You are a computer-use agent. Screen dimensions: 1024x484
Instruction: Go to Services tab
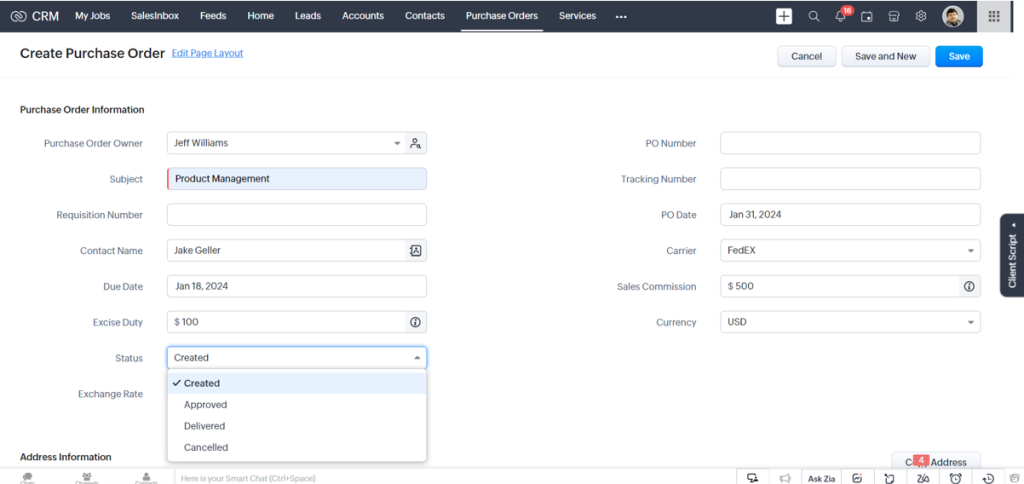[577, 16]
